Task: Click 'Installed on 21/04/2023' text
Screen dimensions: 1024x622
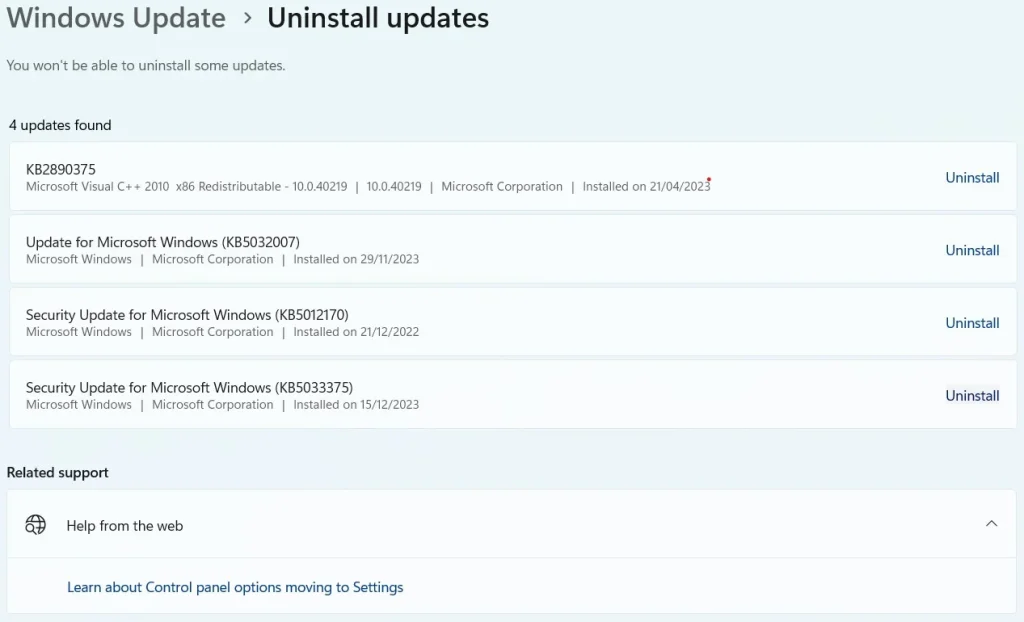Action: pyautogui.click(x=646, y=186)
